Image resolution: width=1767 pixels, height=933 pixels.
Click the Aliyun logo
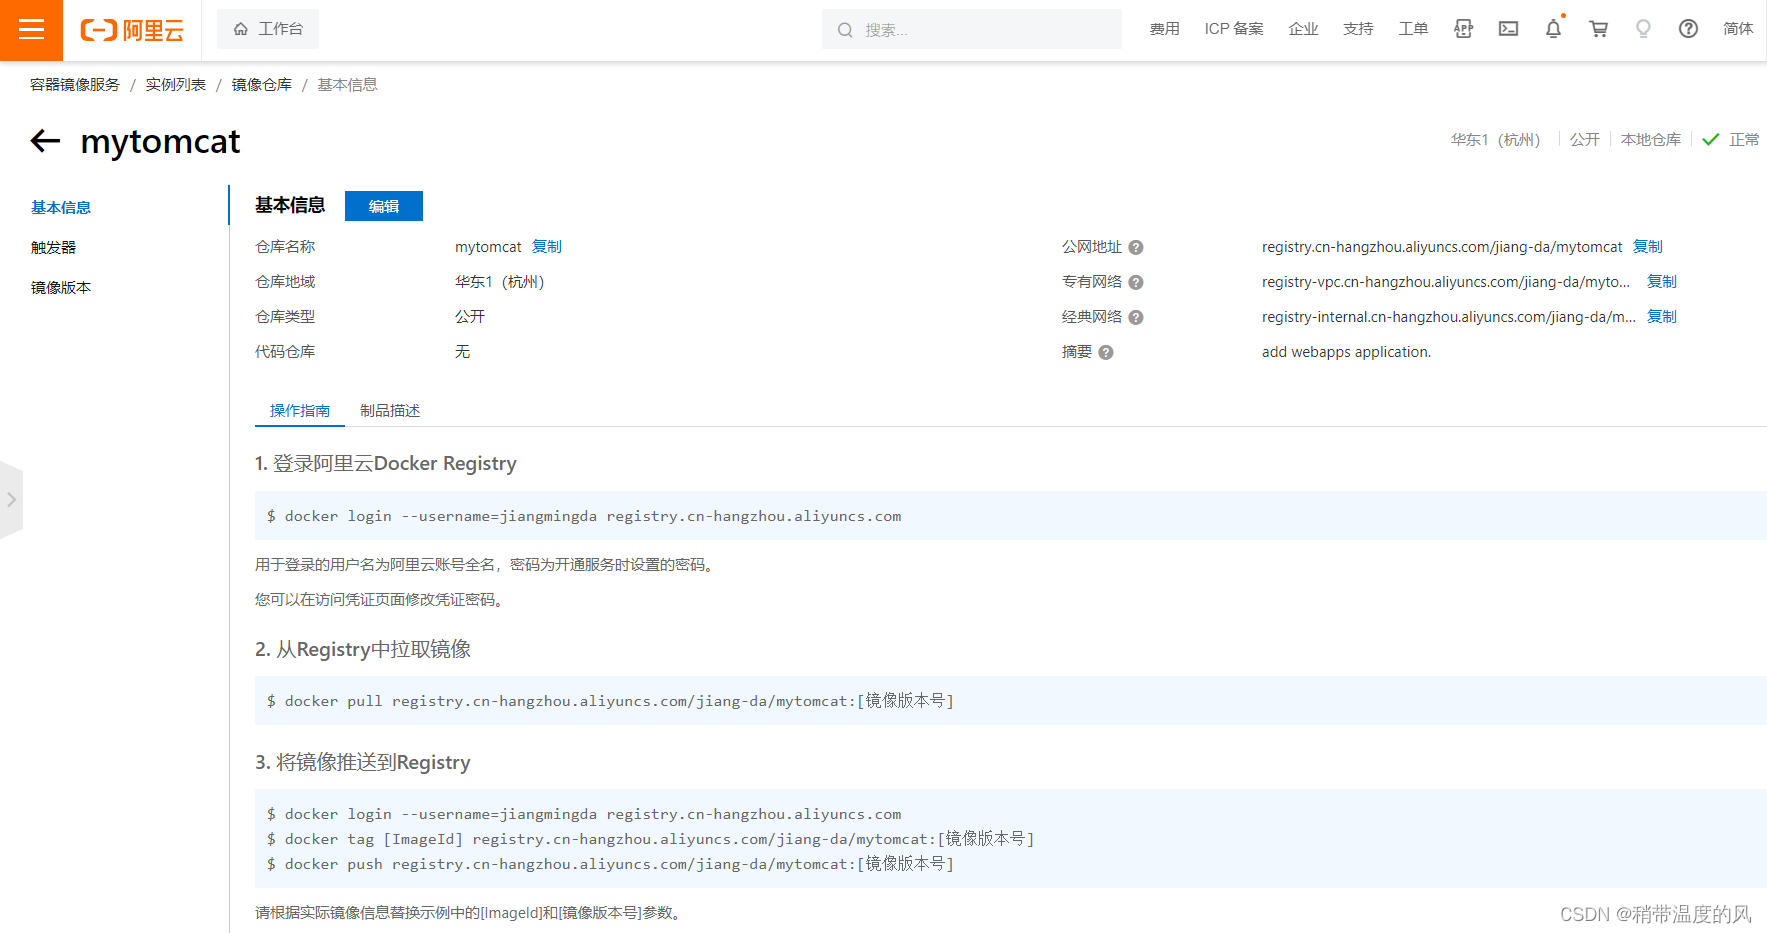coord(132,30)
